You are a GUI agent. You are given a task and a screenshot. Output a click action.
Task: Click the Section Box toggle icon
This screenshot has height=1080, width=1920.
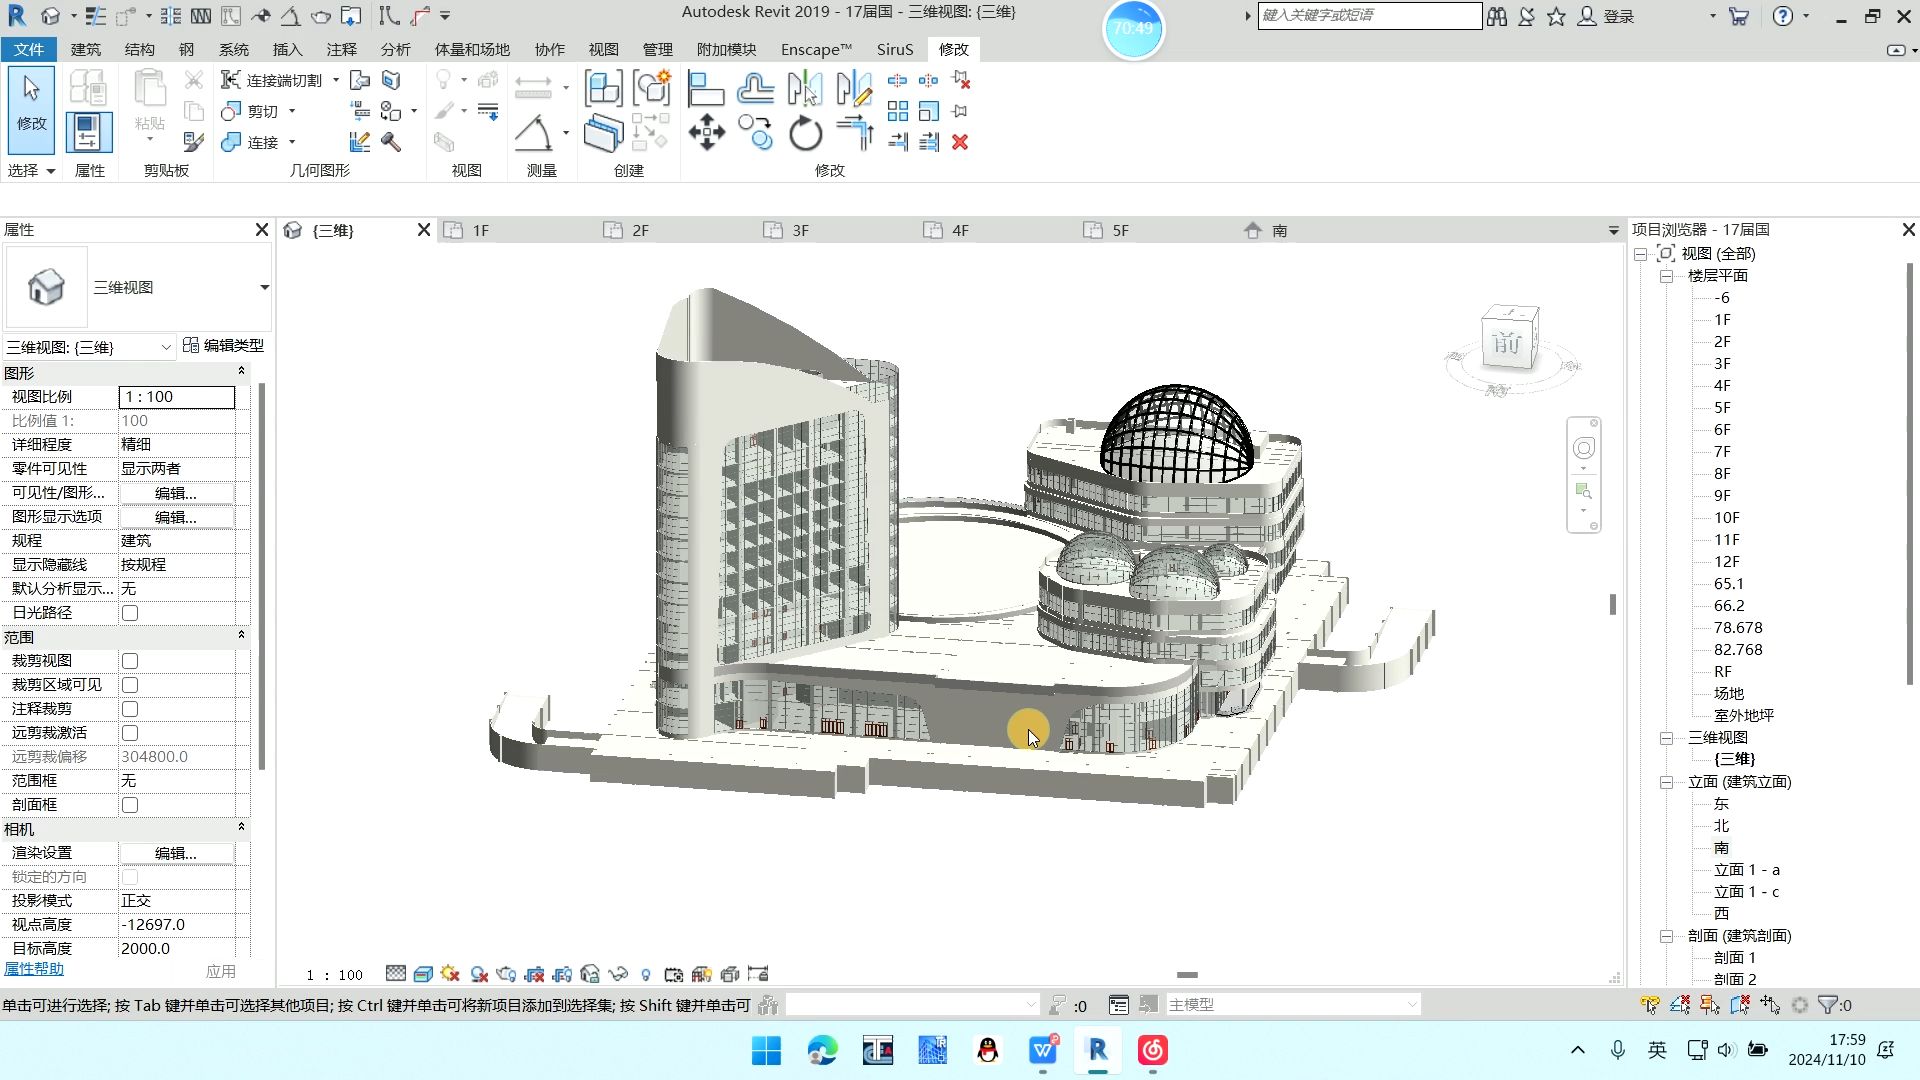tap(129, 804)
